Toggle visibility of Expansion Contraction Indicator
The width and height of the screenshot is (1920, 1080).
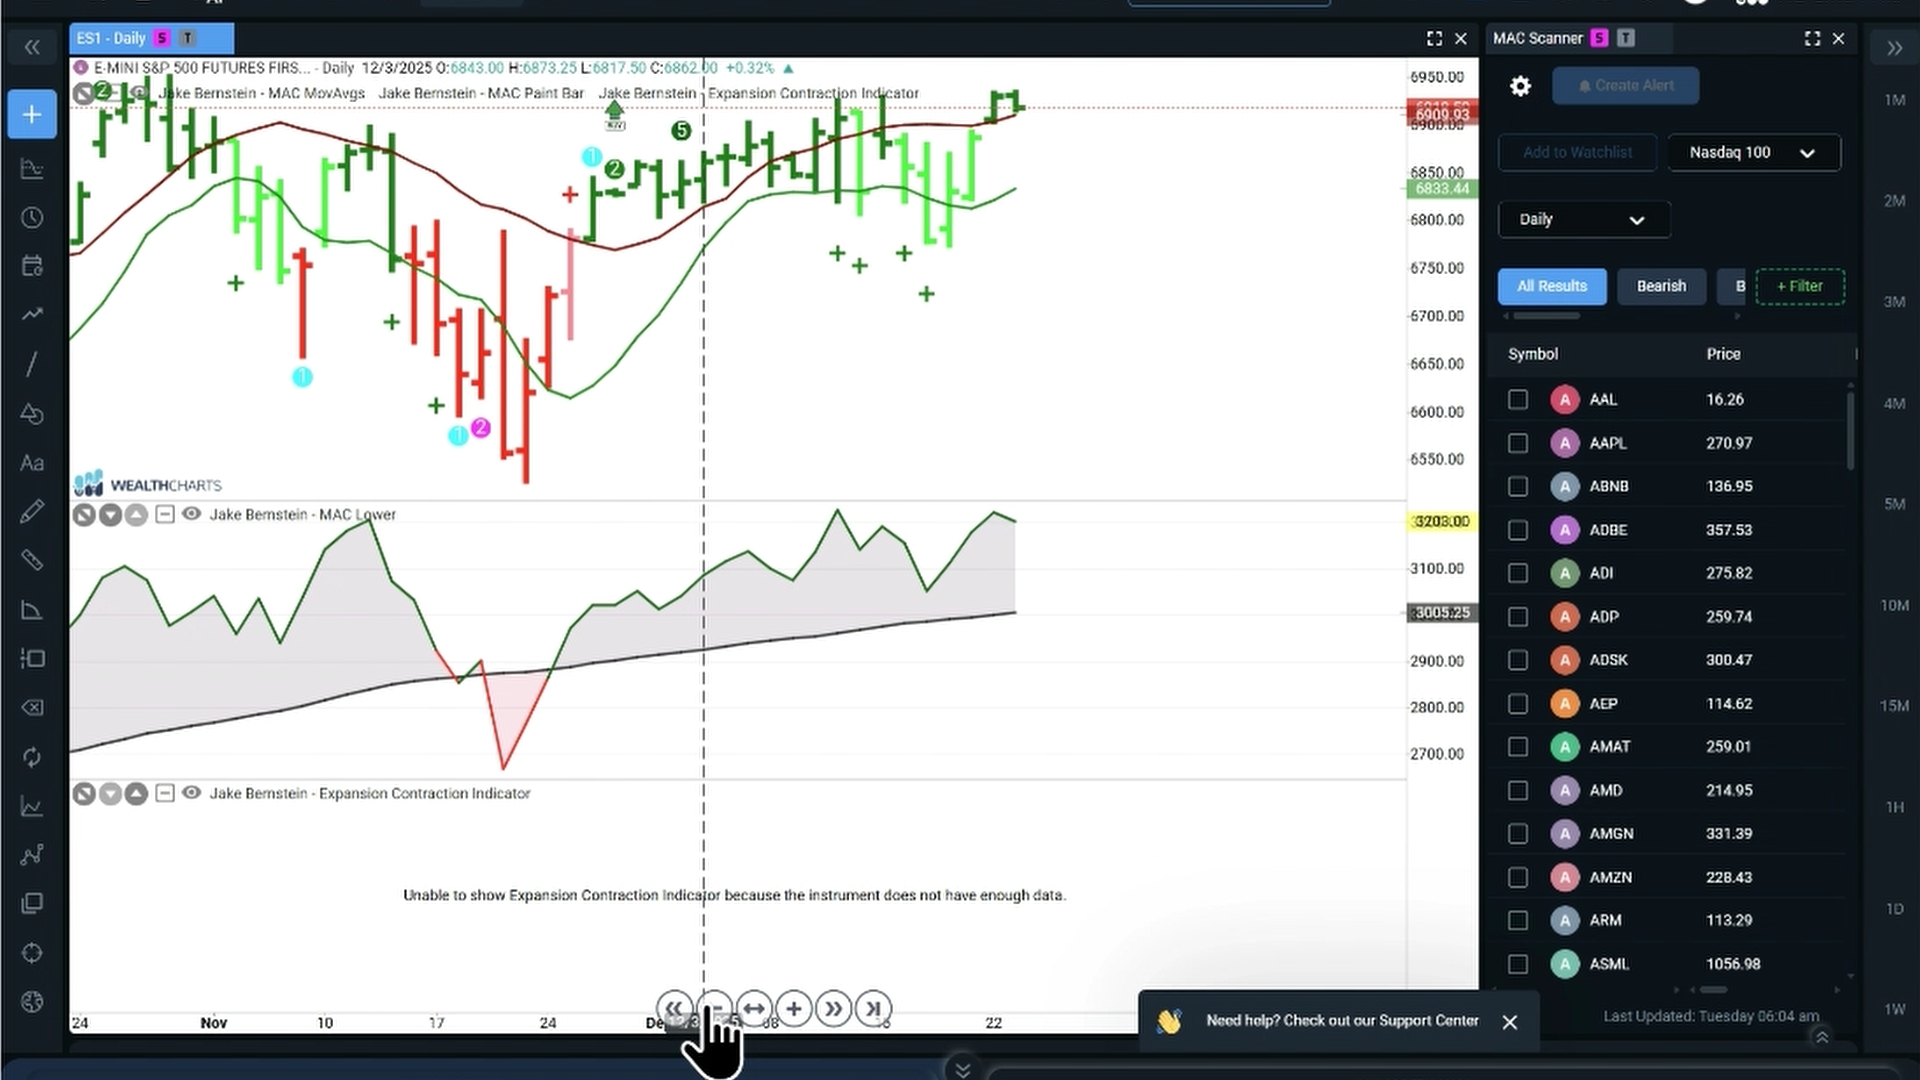point(191,793)
